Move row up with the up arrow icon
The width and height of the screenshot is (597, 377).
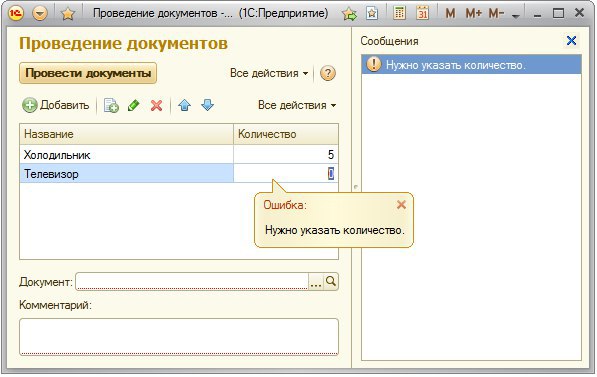(185, 105)
